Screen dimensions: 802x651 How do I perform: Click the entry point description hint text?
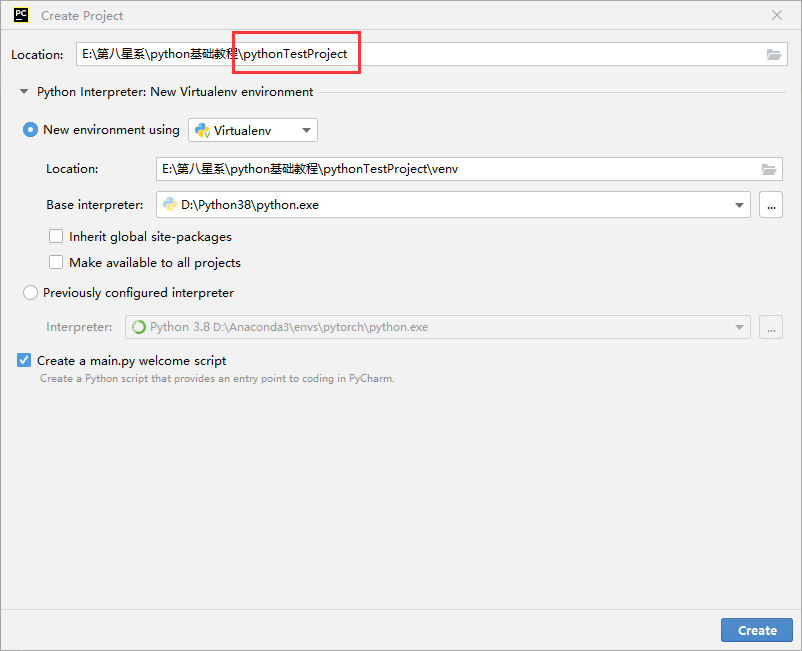tap(217, 379)
